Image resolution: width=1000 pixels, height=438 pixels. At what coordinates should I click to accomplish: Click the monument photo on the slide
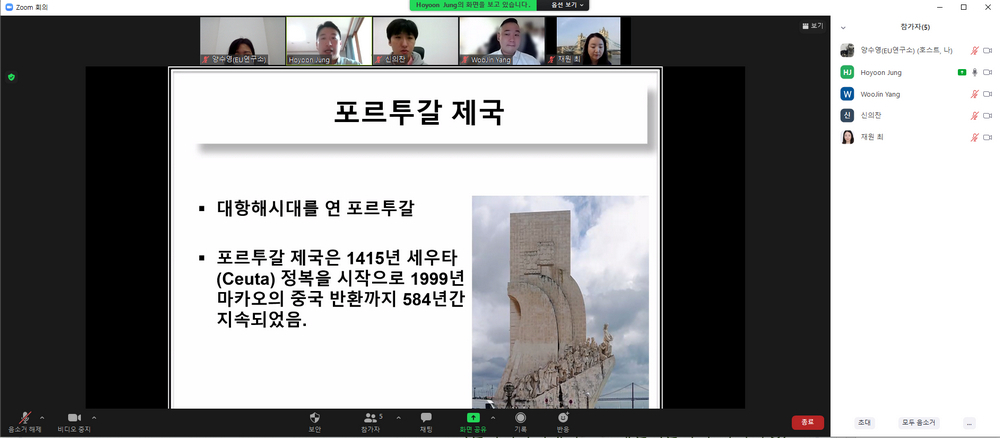tap(560, 302)
